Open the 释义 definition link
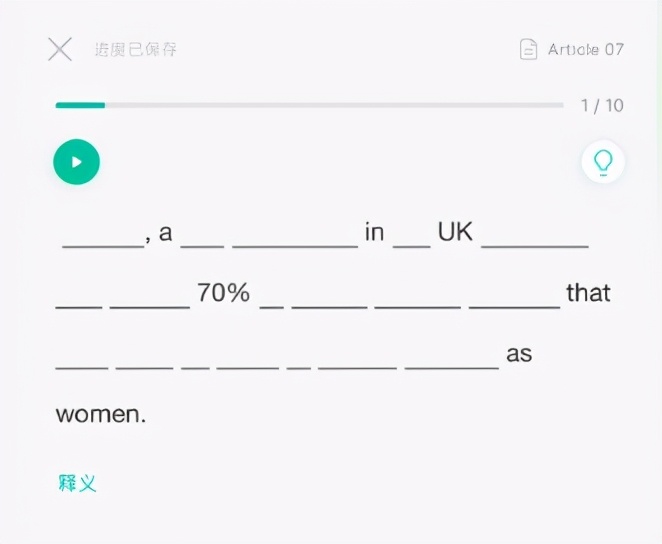Viewport: 662px width, 544px height. 77,483
